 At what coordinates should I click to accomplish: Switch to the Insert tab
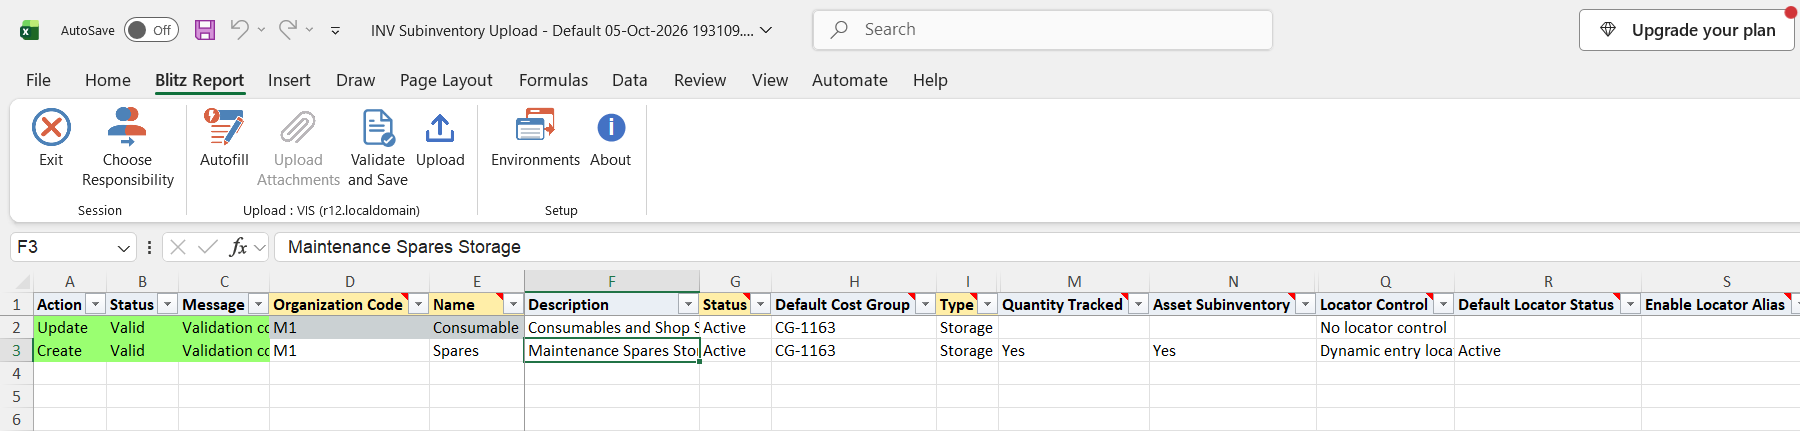[x=289, y=80]
